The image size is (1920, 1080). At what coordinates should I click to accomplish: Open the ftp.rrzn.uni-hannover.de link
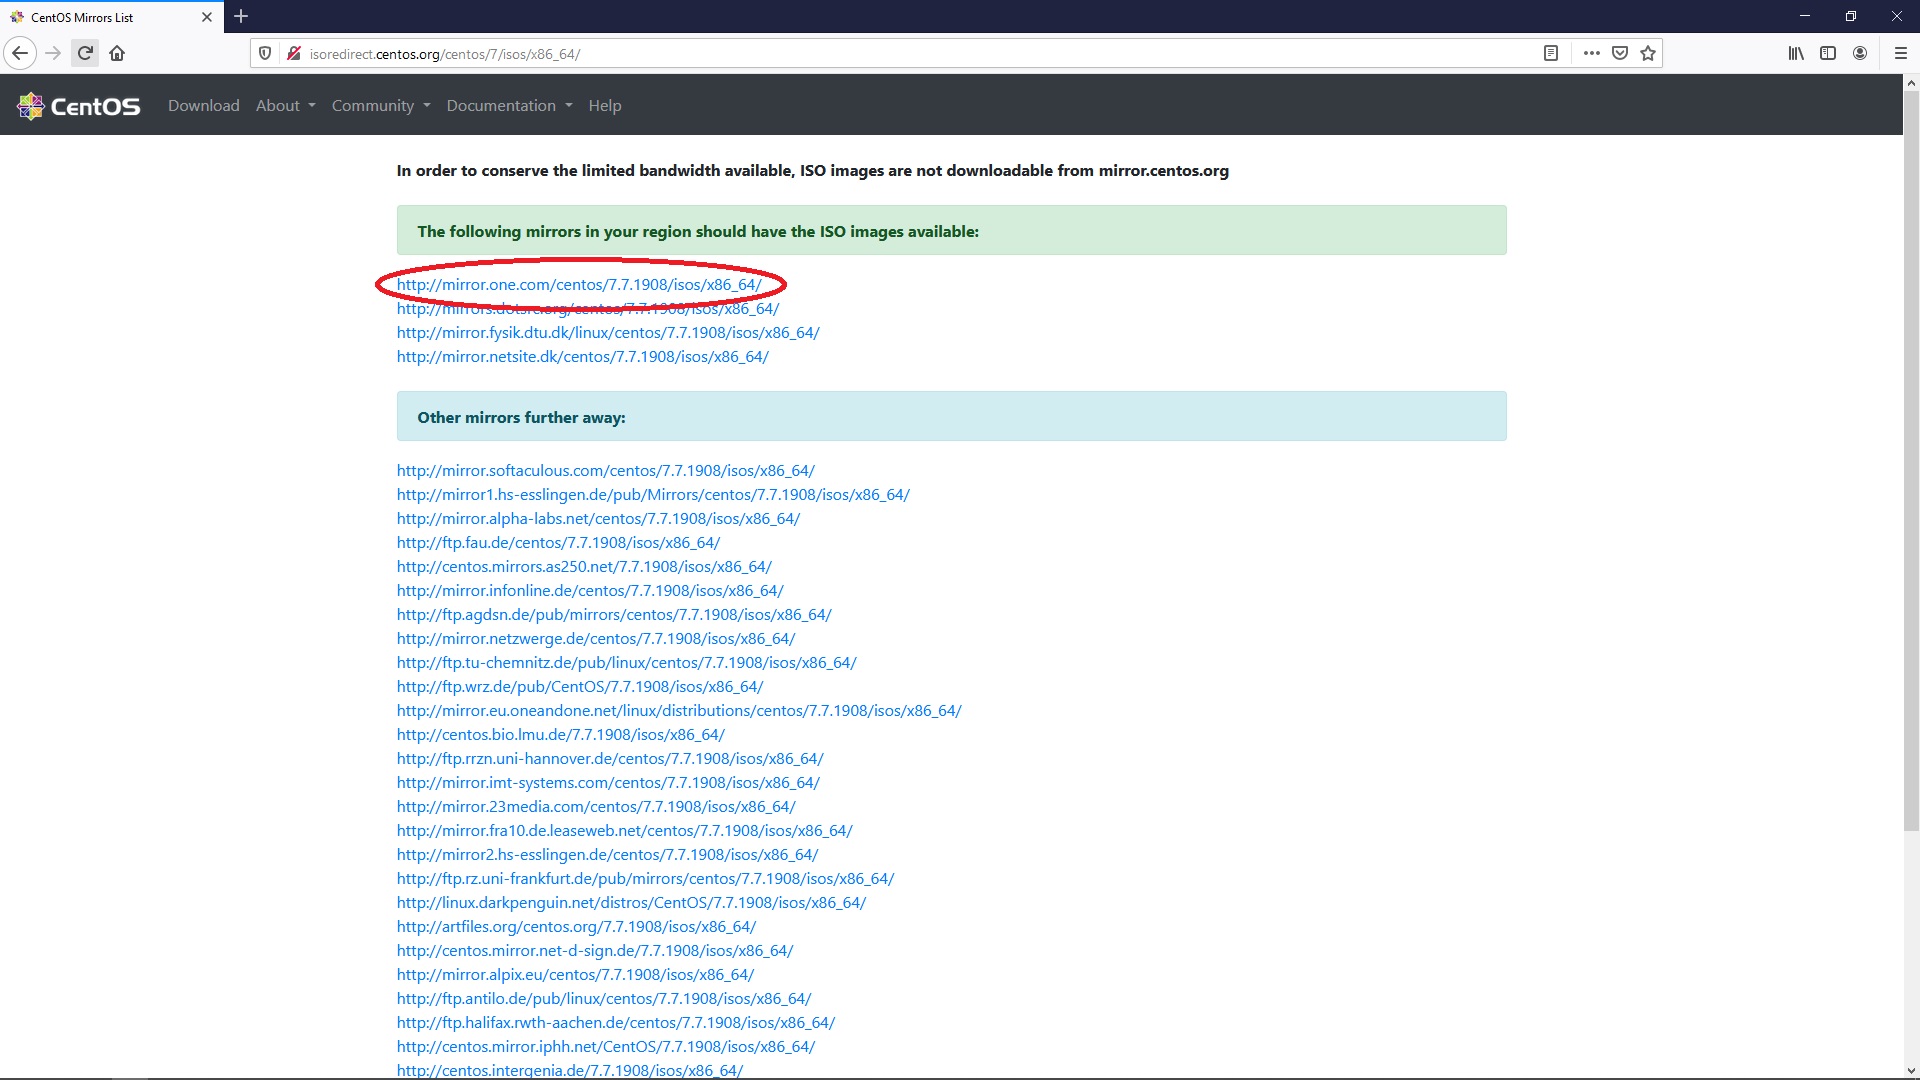click(610, 759)
